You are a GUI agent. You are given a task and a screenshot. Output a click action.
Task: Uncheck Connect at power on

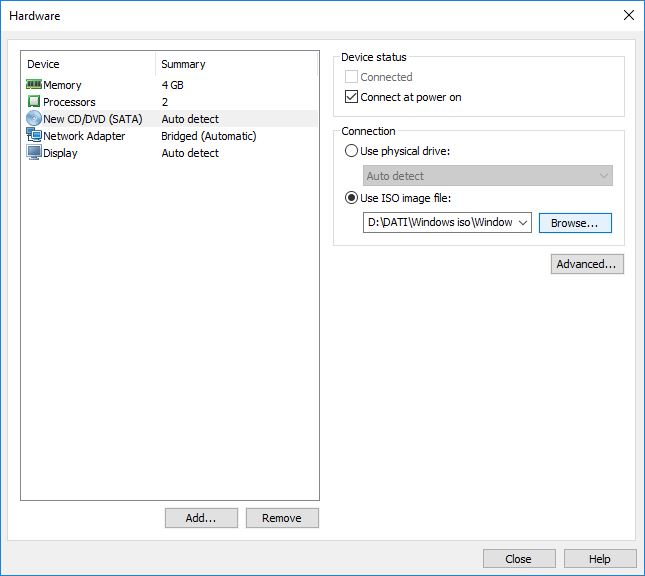[351, 97]
